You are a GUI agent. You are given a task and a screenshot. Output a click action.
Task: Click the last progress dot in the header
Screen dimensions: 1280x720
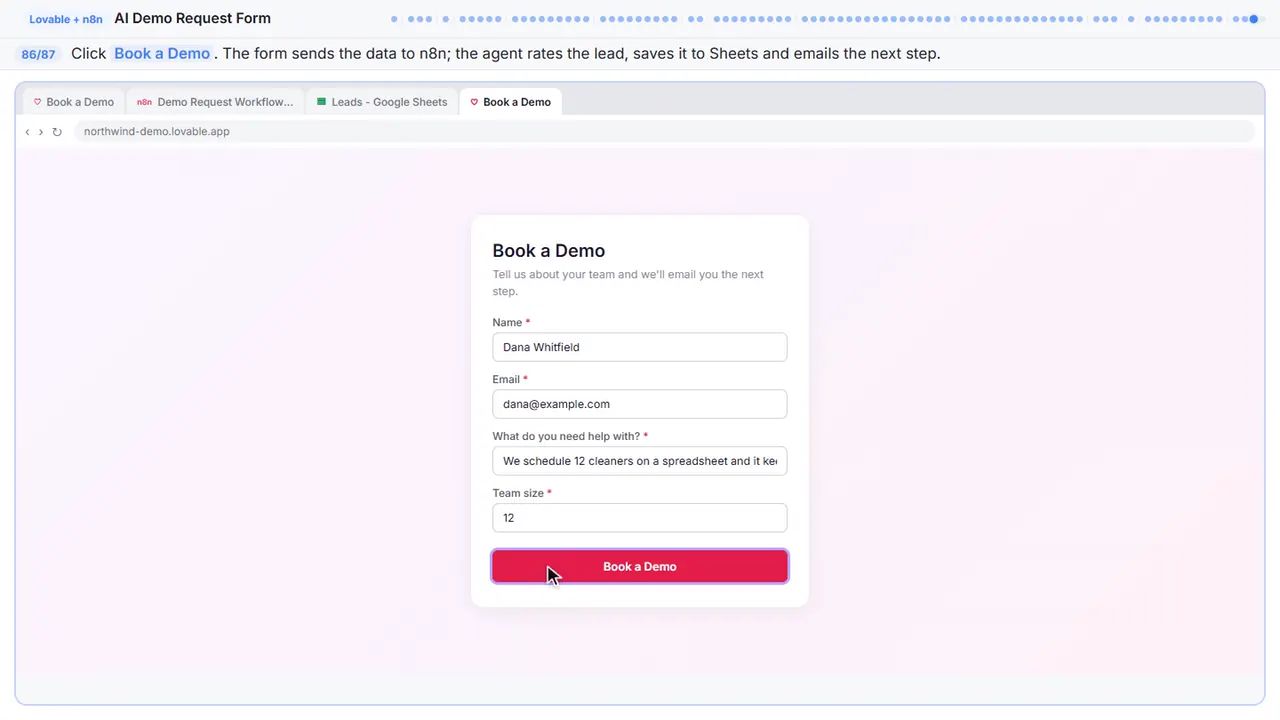point(1262,19)
